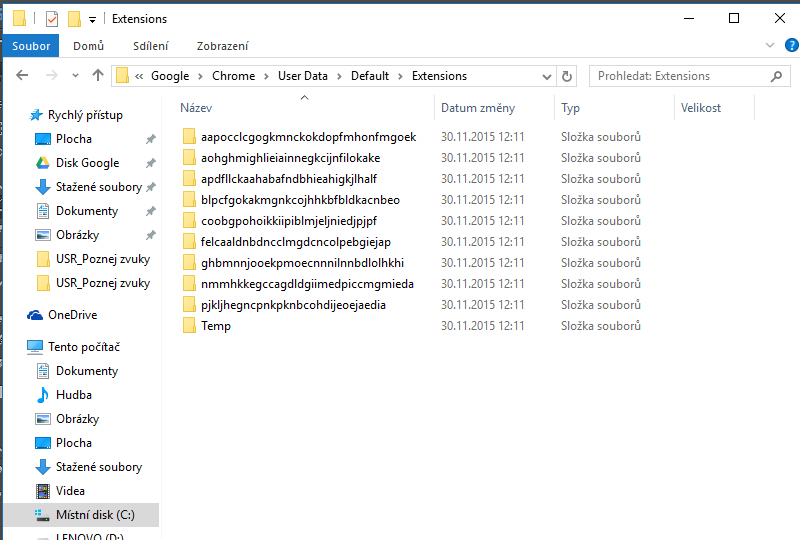Open the Quick Access Toolbar customize dropdown
Screen dimensions: 800x540
click(93, 19)
